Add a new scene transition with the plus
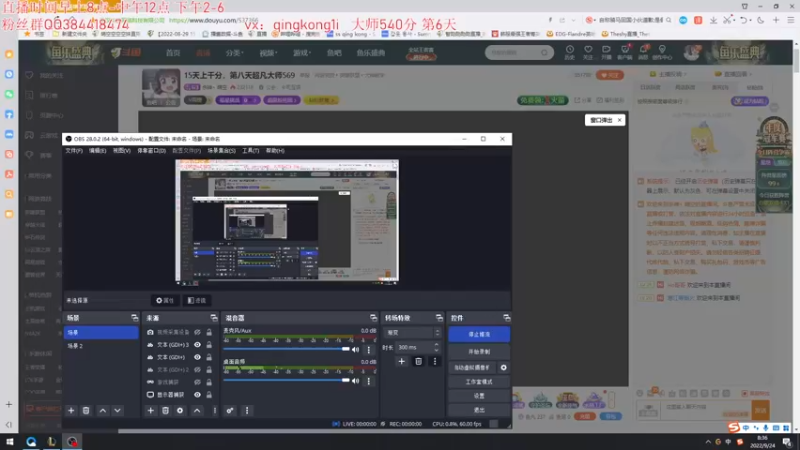This screenshot has width=800, height=450. pos(402,362)
